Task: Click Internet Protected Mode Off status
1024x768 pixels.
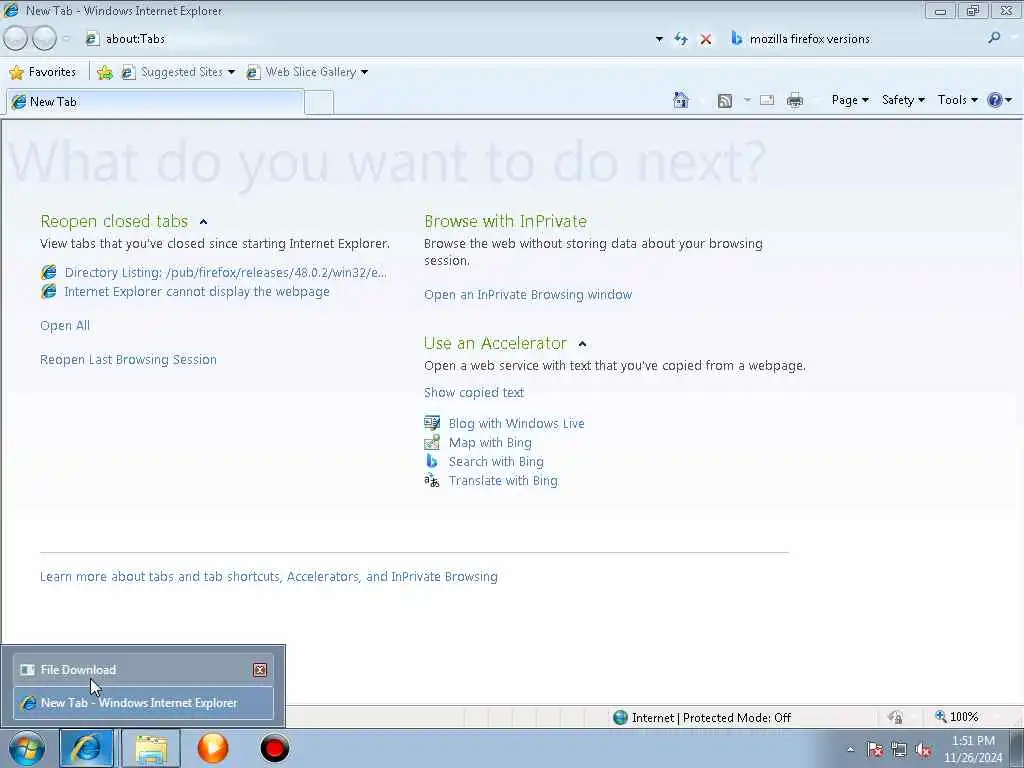Action: pos(702,718)
